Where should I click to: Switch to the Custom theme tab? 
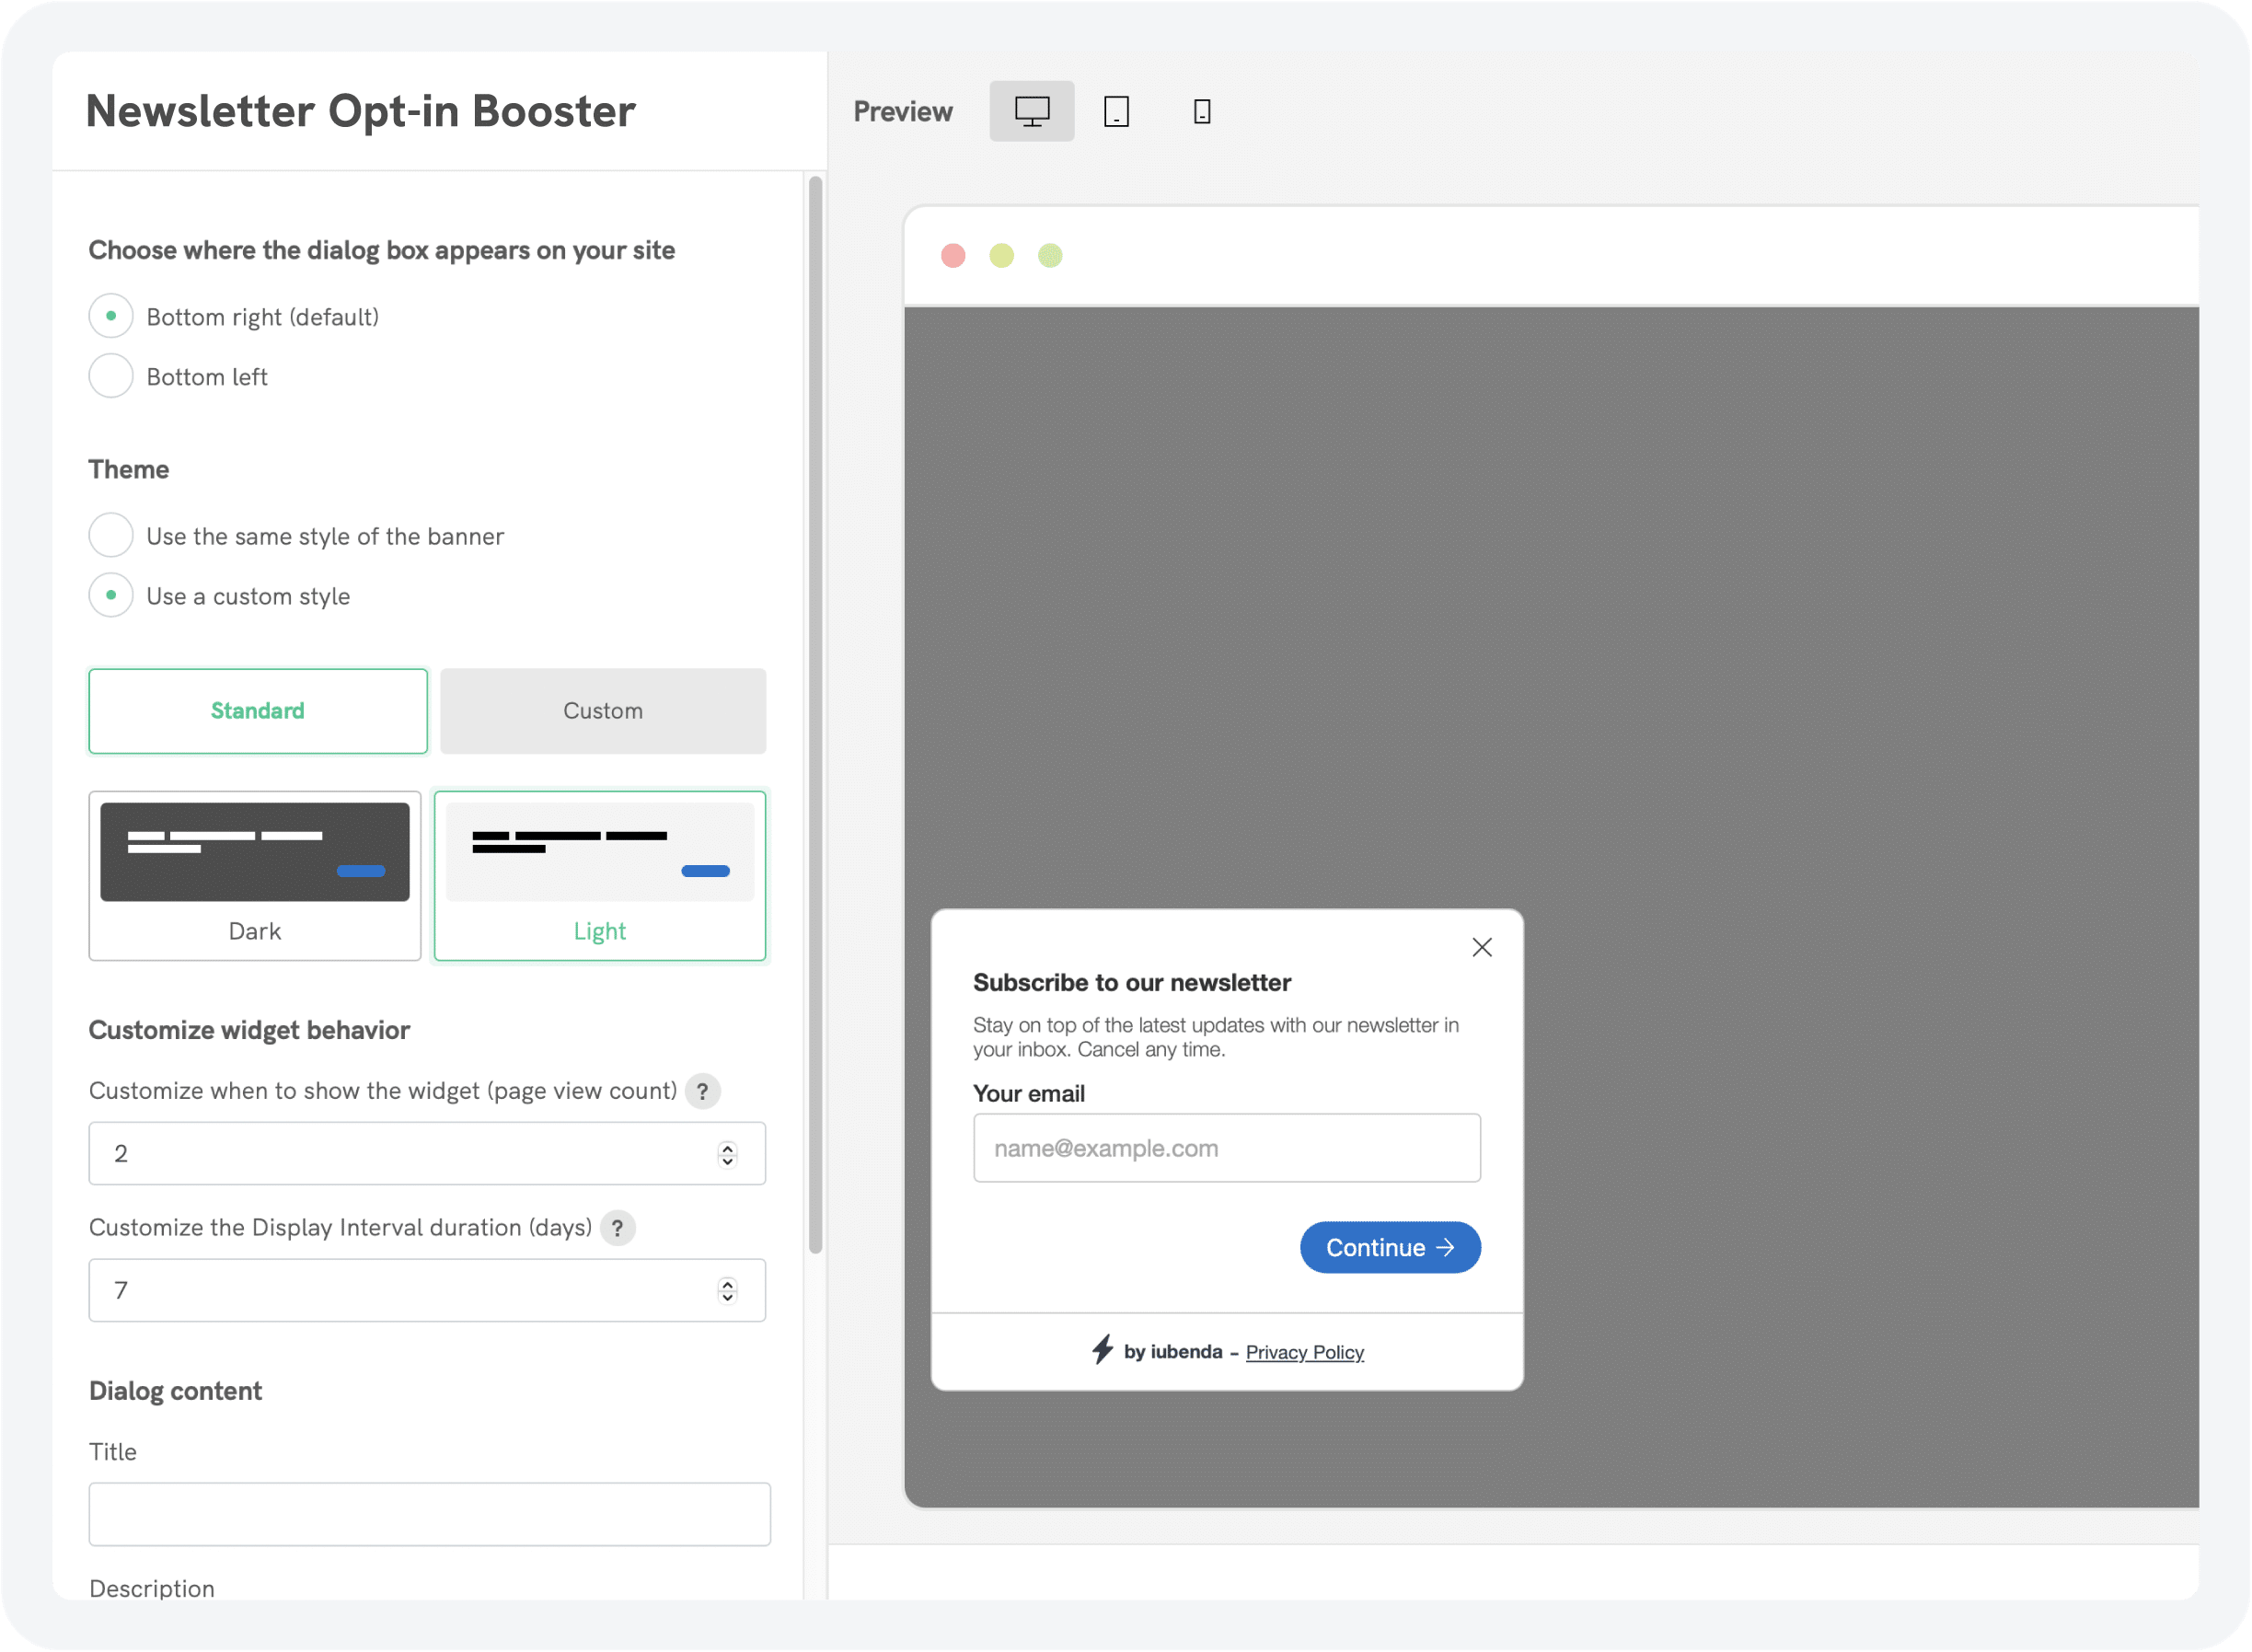pos(603,711)
